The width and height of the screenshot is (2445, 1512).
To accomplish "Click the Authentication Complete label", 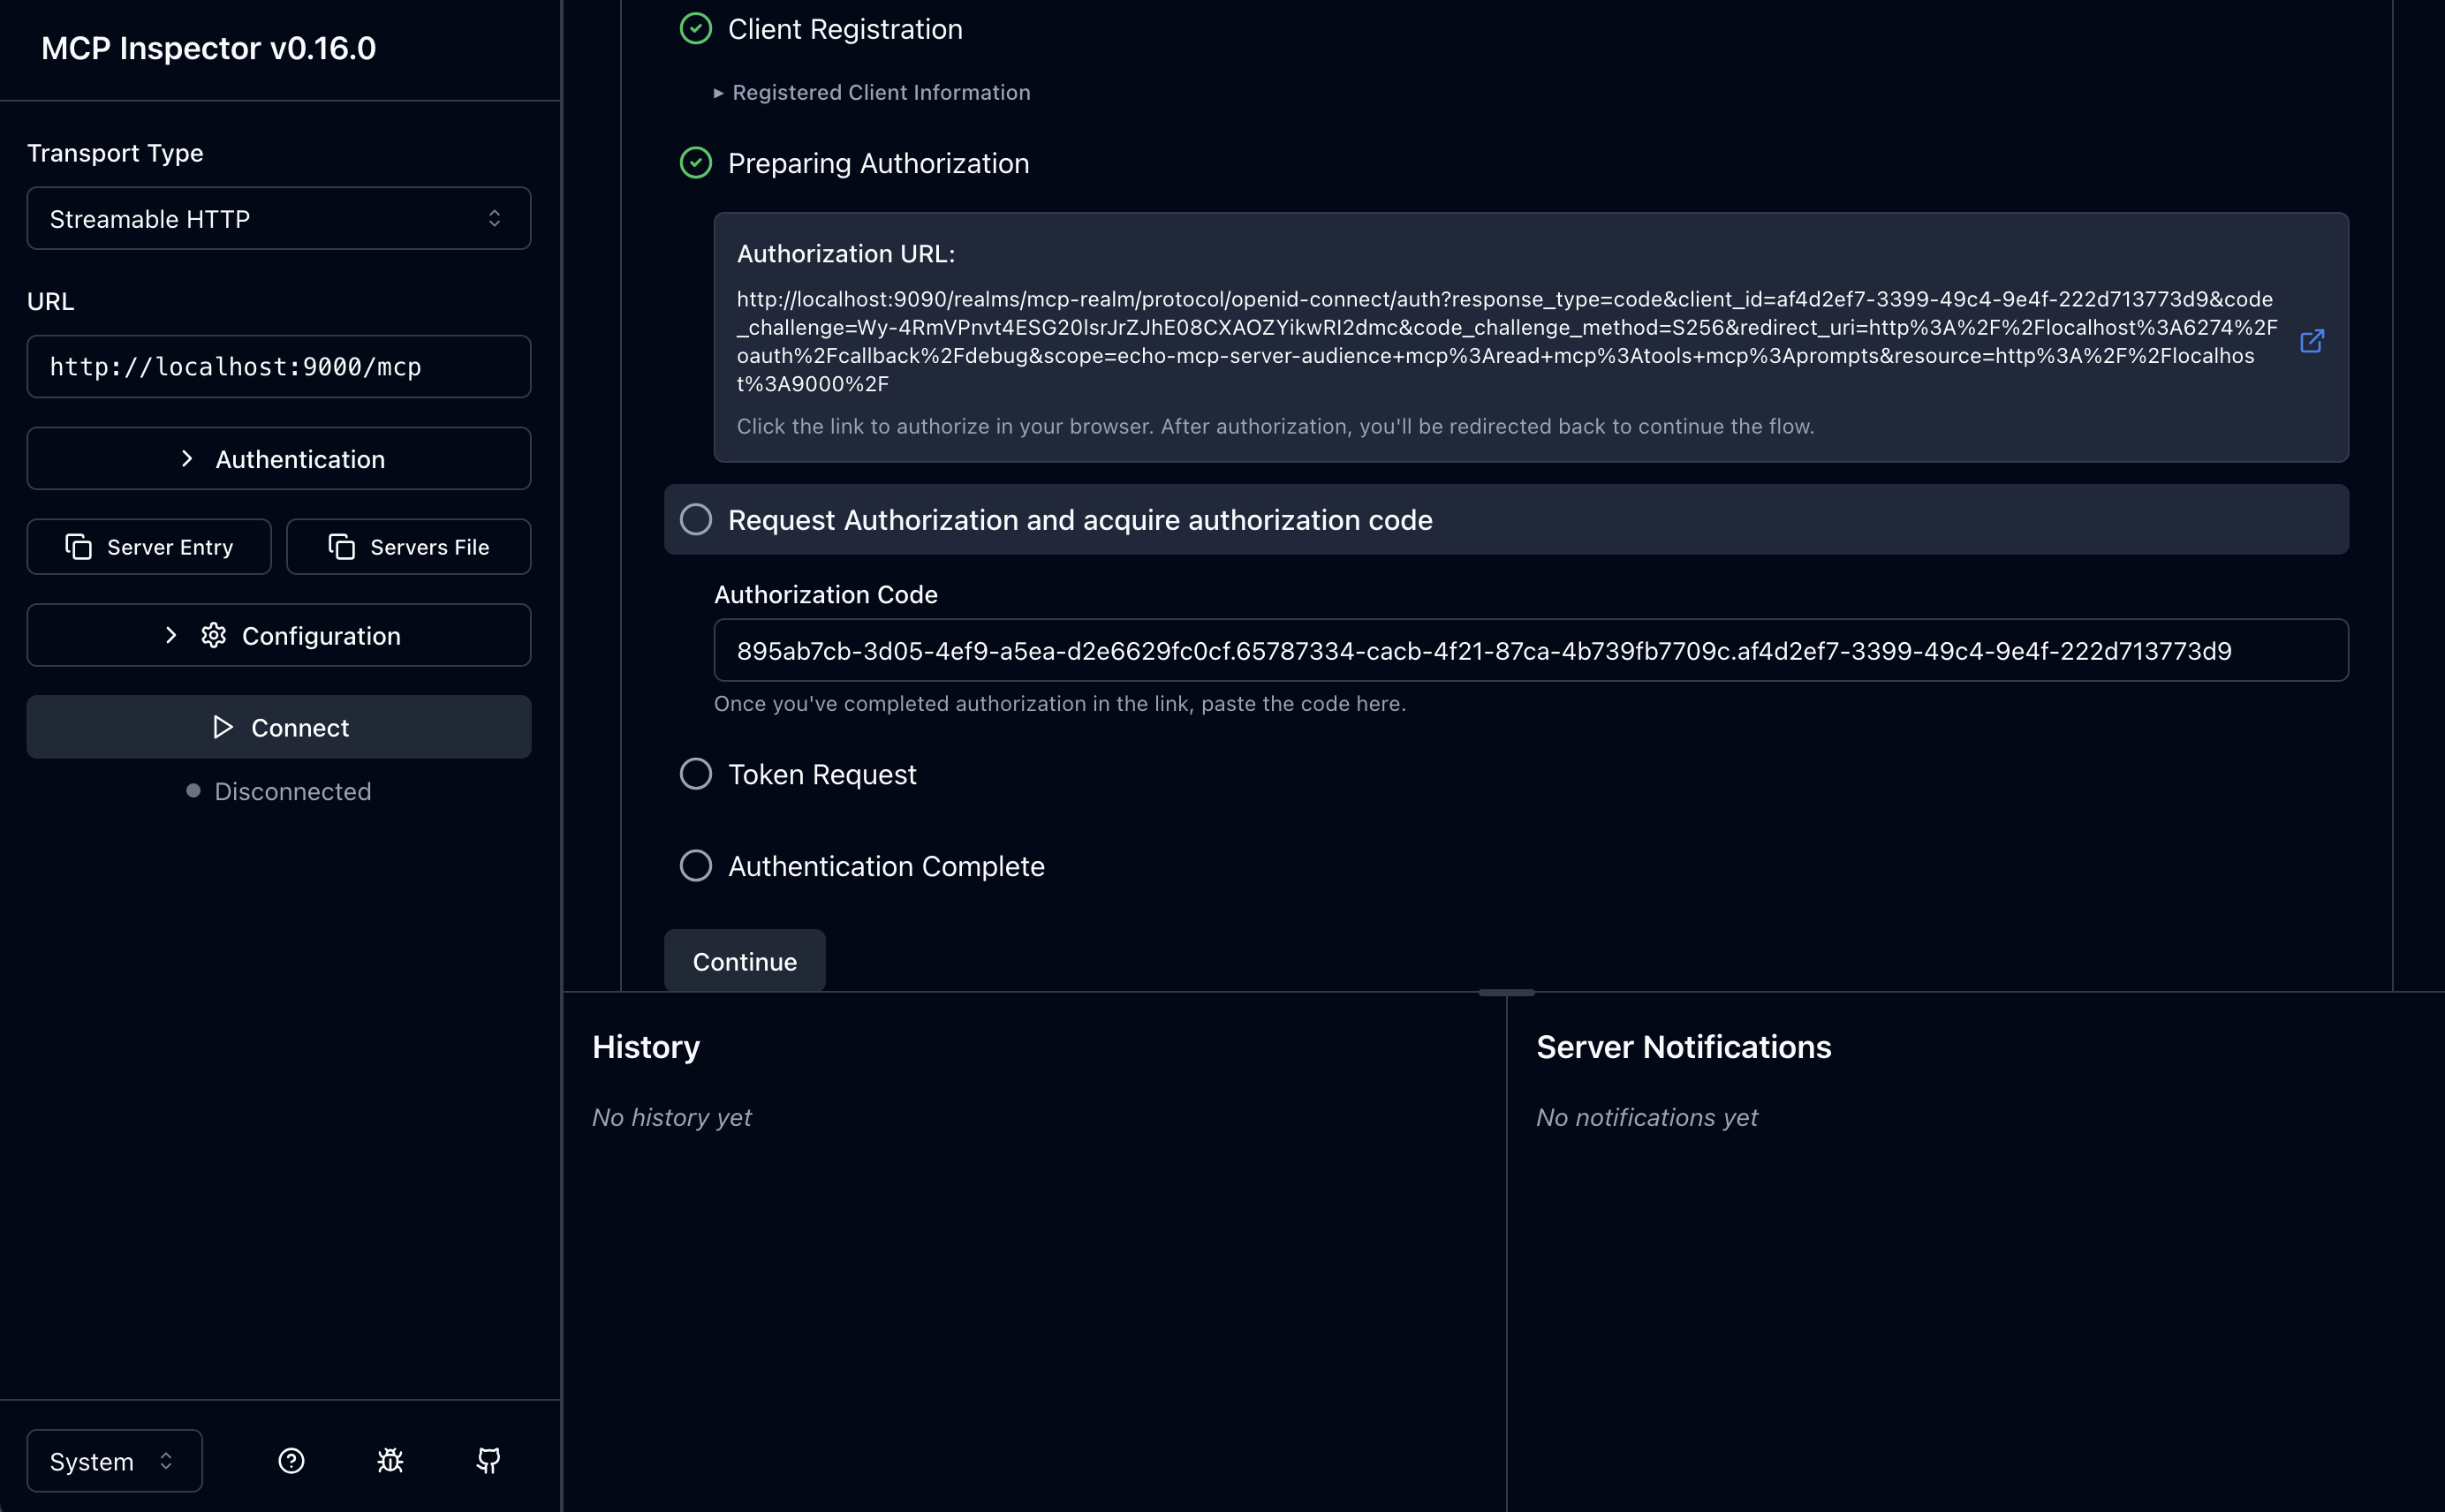I will coord(886,866).
